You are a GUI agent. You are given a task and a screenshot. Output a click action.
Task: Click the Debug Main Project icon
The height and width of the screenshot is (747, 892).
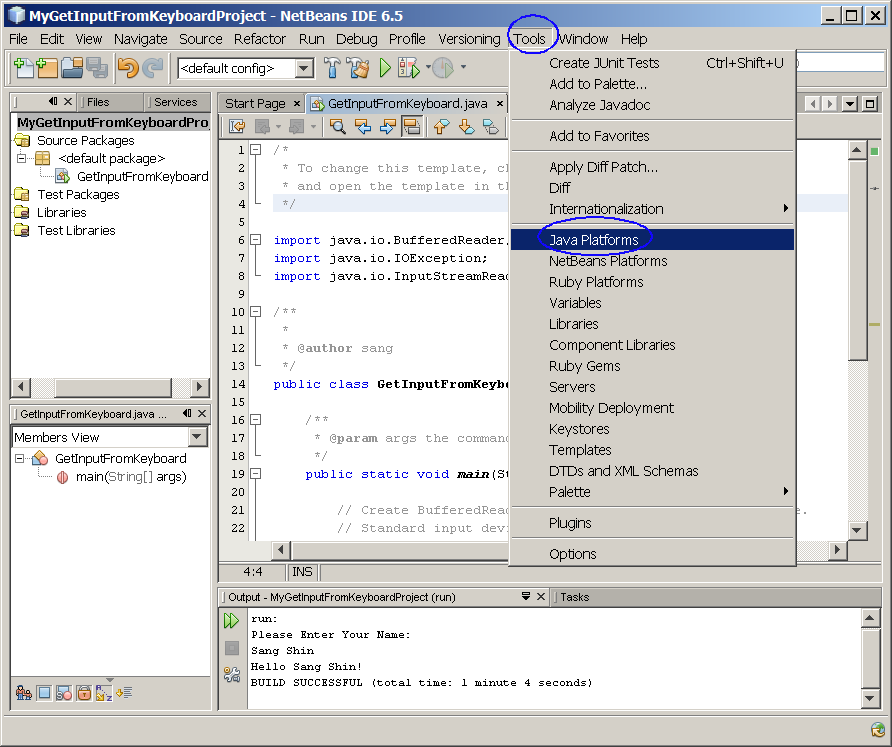point(408,68)
